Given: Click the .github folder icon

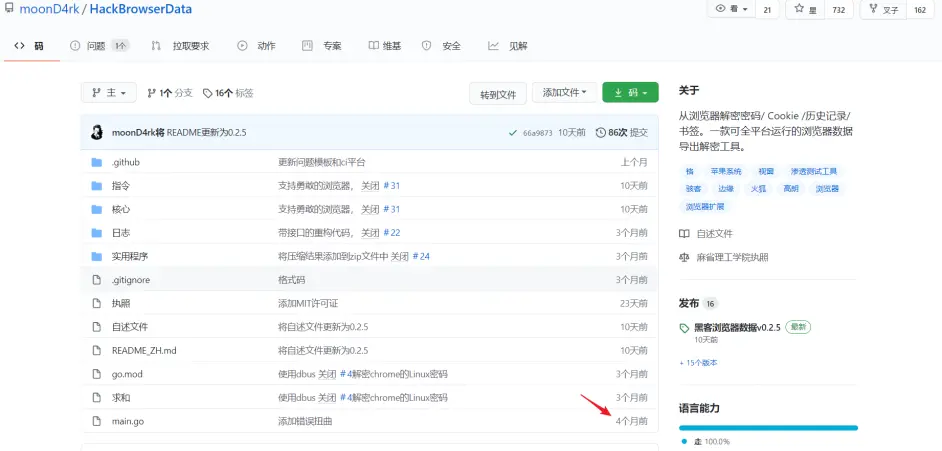Looking at the screenshot, I should [97, 162].
